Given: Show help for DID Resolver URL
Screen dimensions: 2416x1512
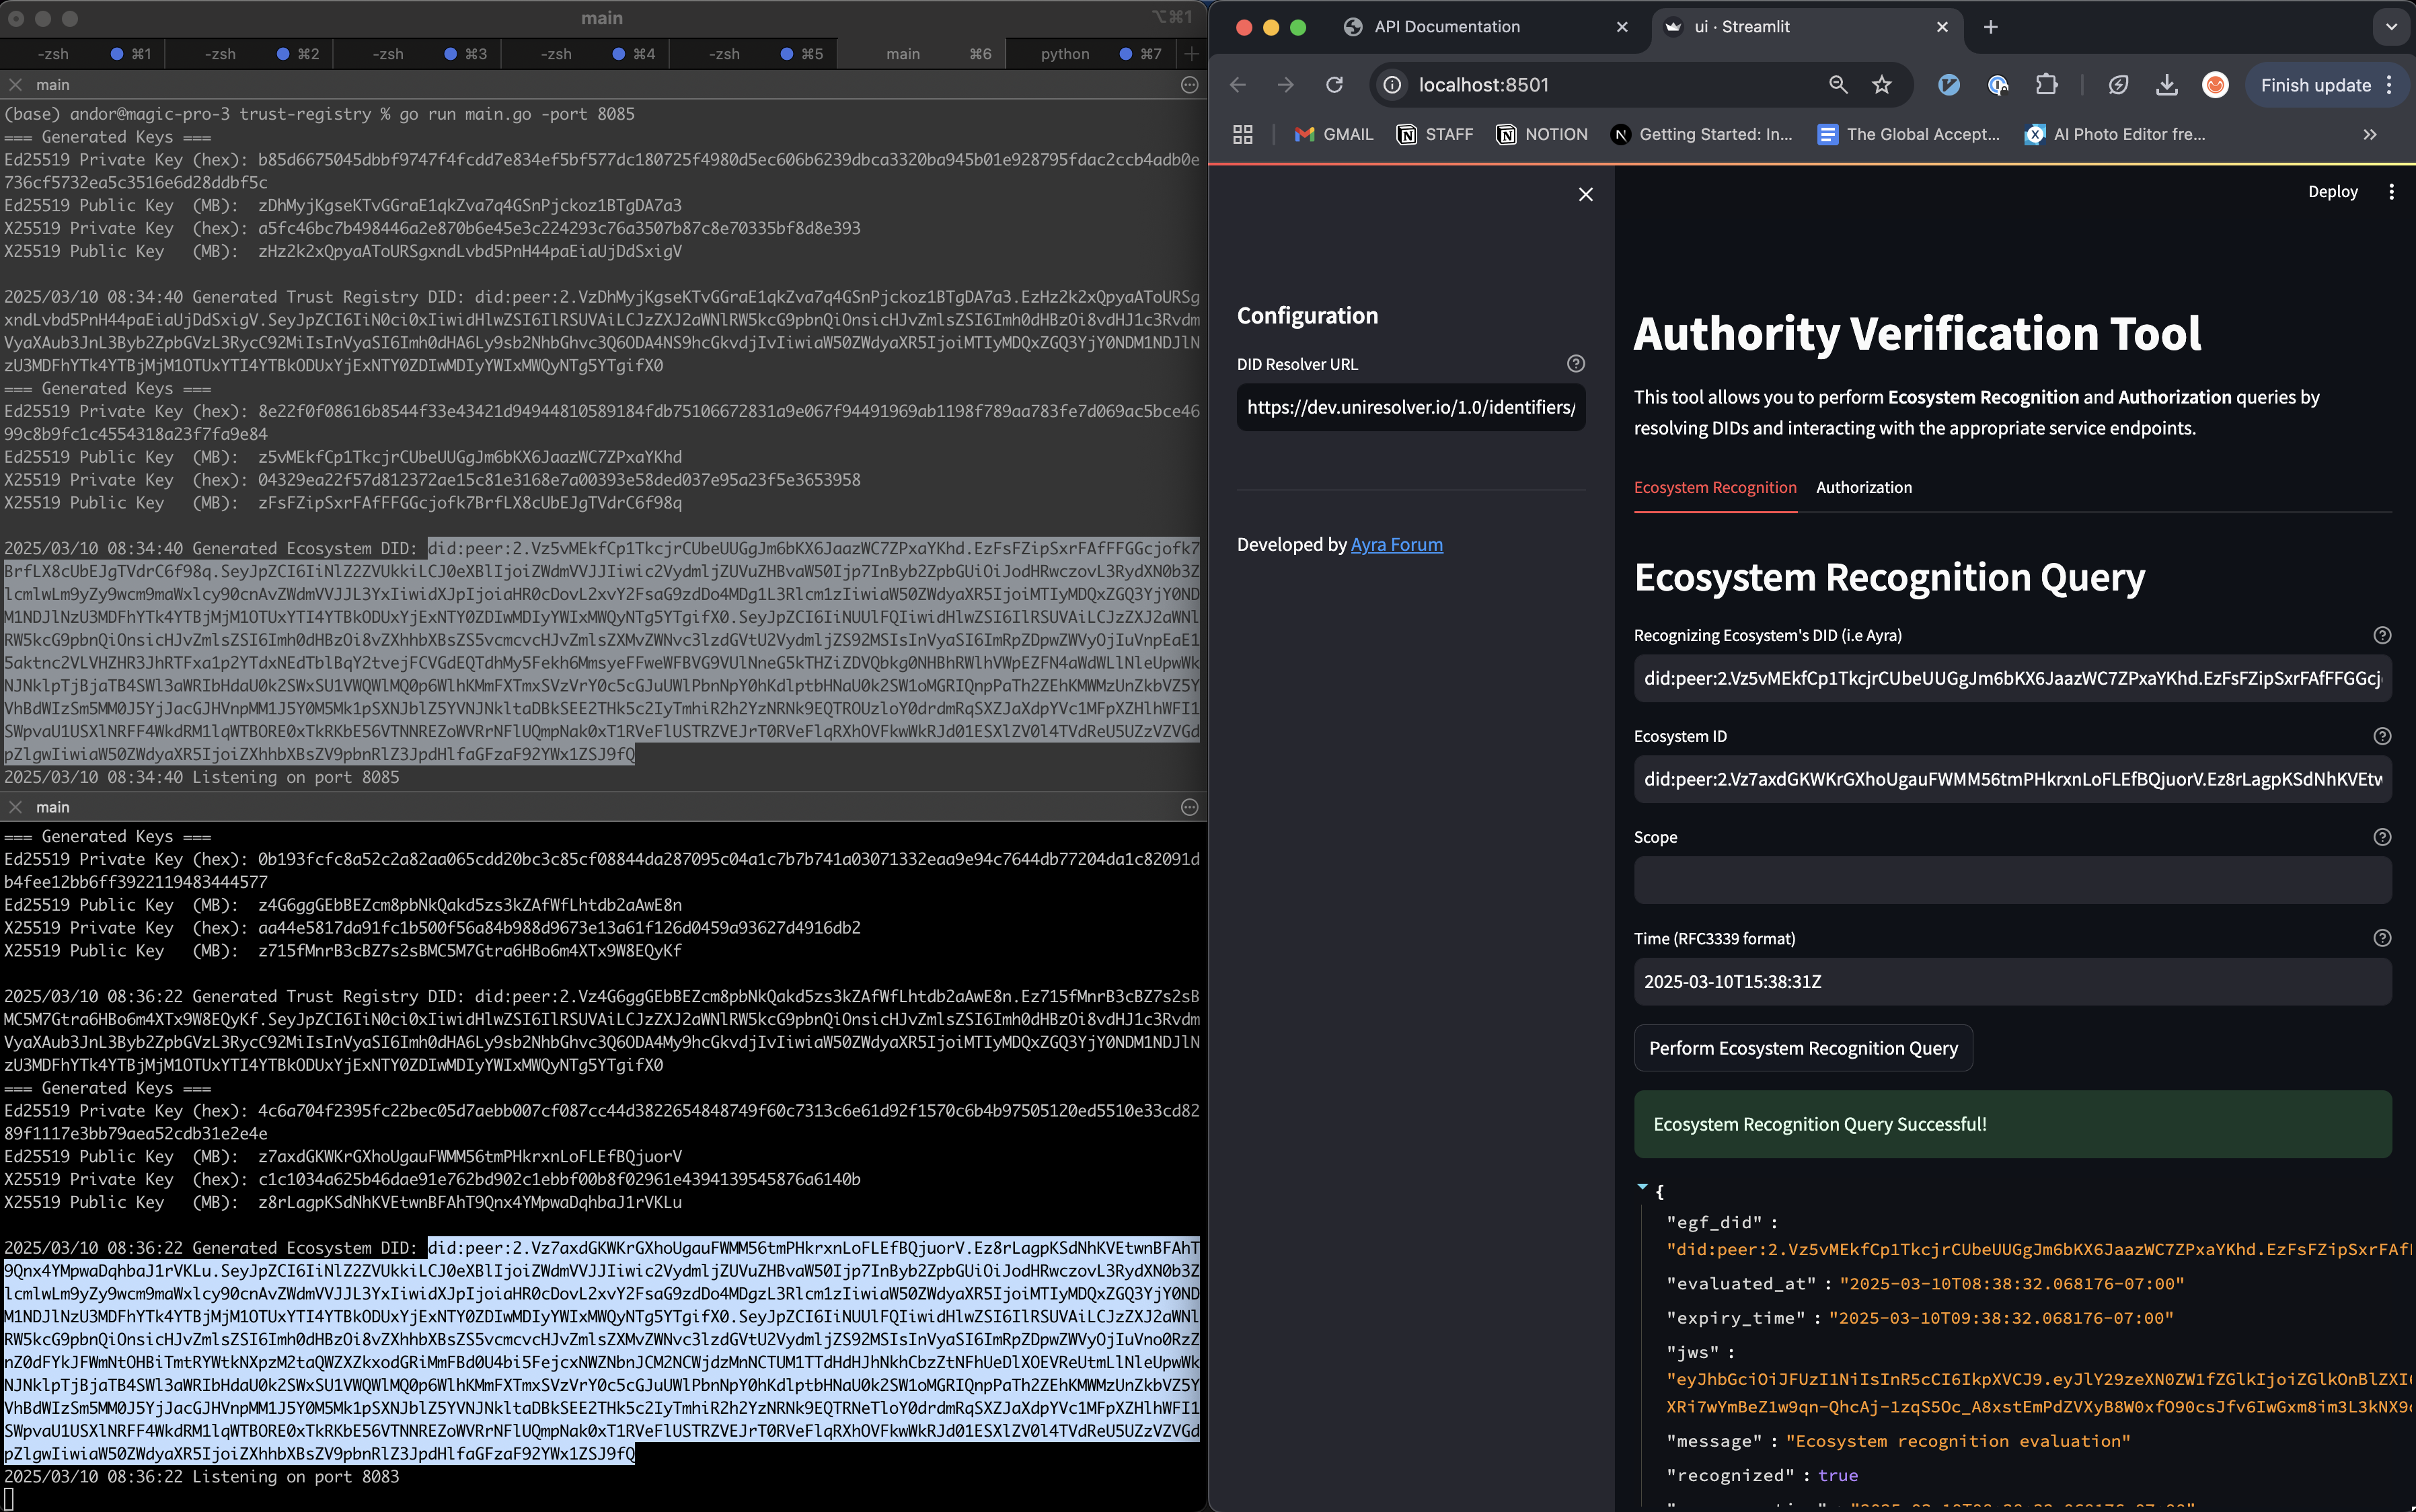Looking at the screenshot, I should (x=1576, y=364).
